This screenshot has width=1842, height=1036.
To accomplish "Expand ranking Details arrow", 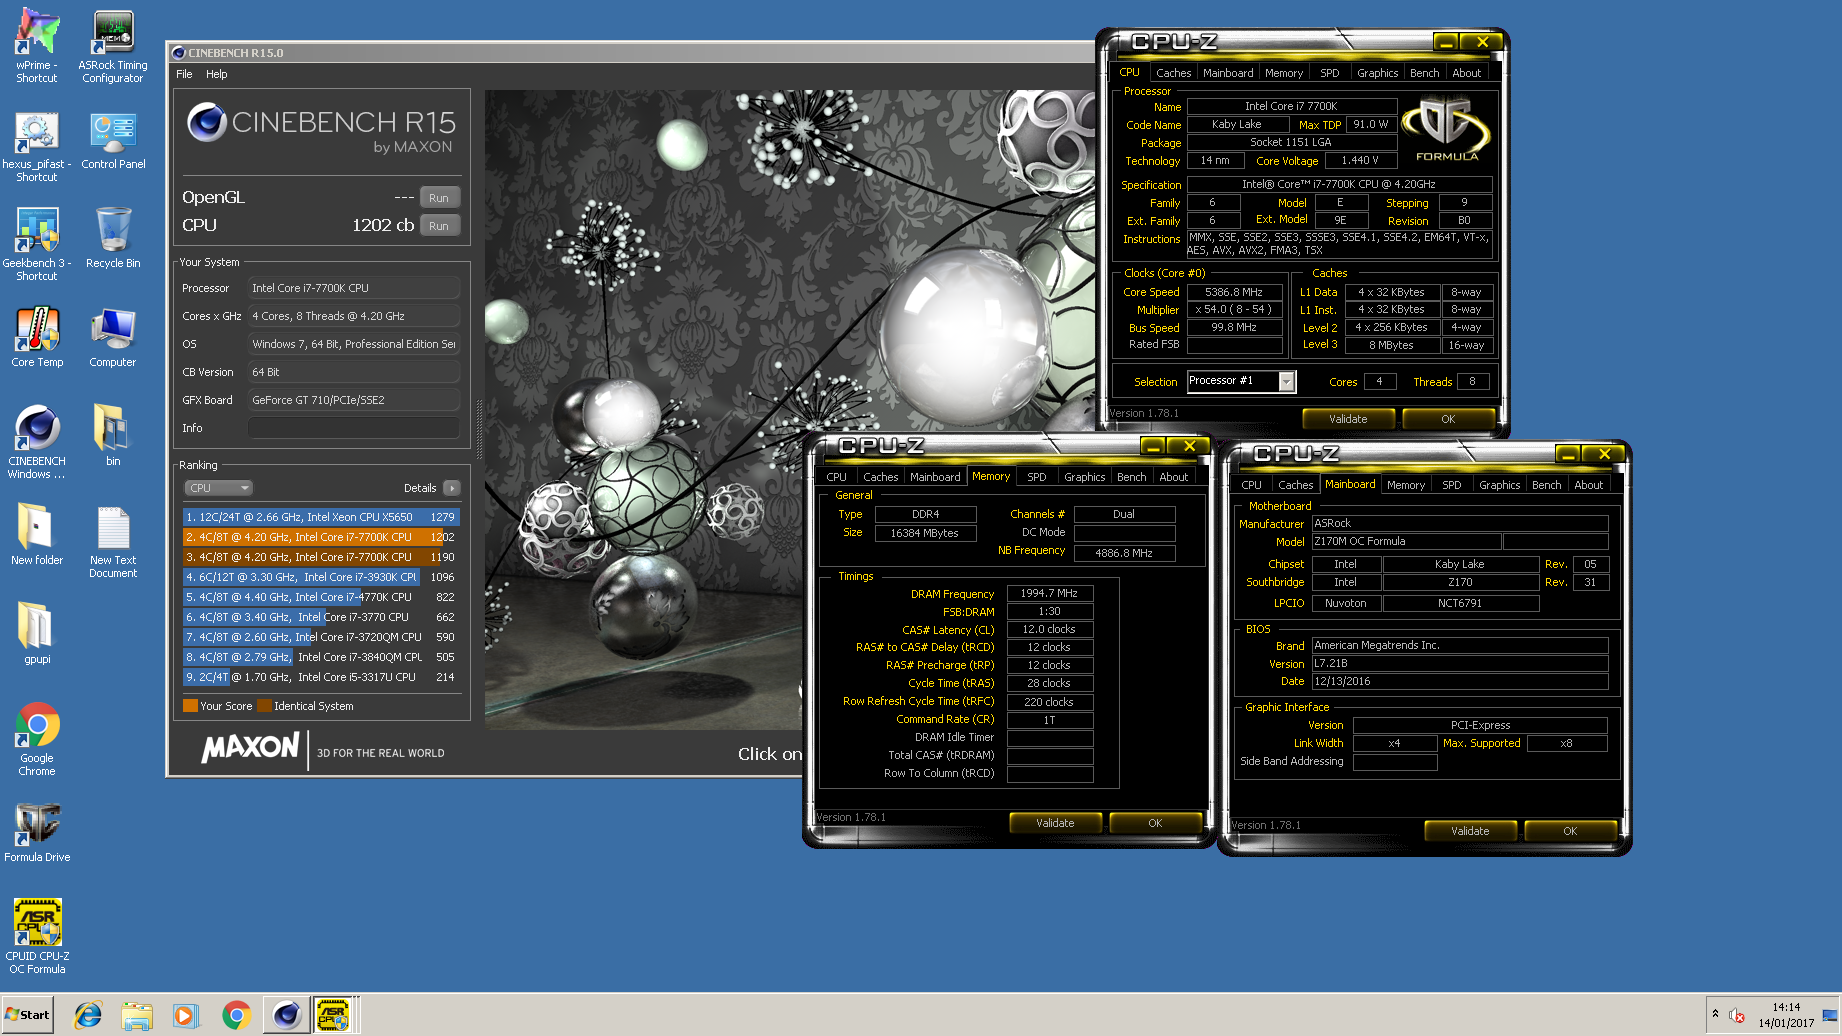I will coord(452,488).
